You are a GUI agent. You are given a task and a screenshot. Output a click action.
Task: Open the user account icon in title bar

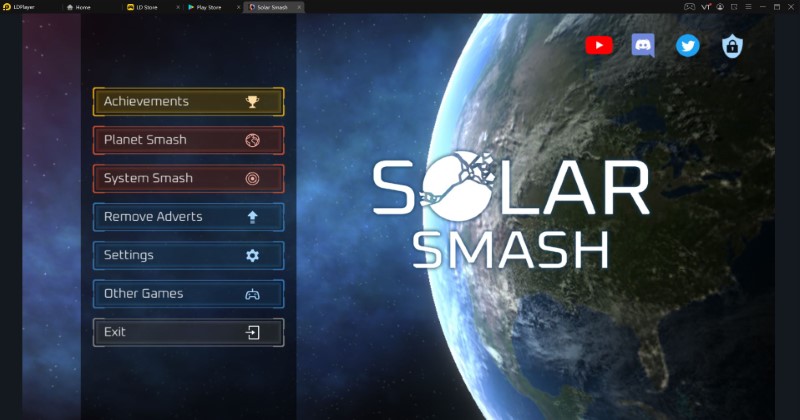pyautogui.click(x=720, y=7)
